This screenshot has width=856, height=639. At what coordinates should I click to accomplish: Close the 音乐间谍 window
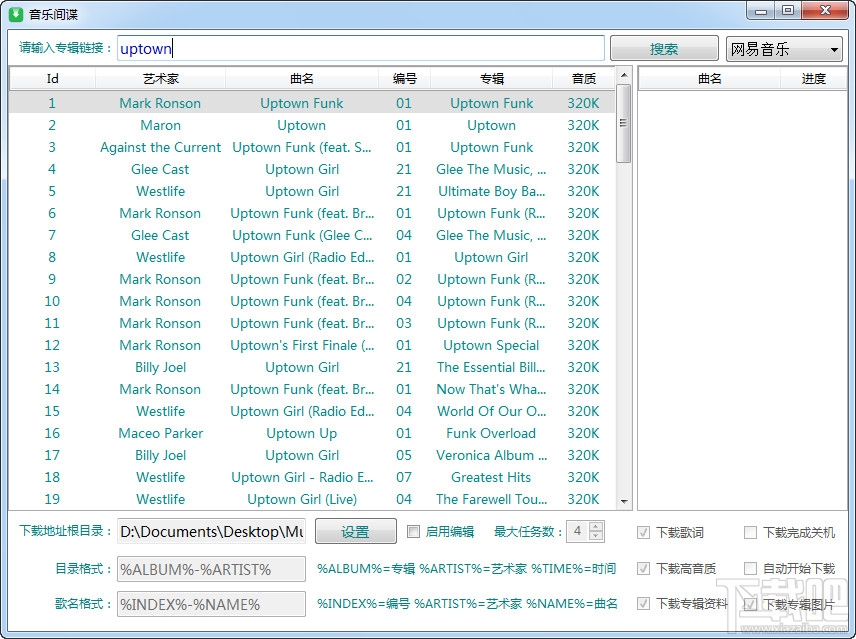click(x=825, y=10)
